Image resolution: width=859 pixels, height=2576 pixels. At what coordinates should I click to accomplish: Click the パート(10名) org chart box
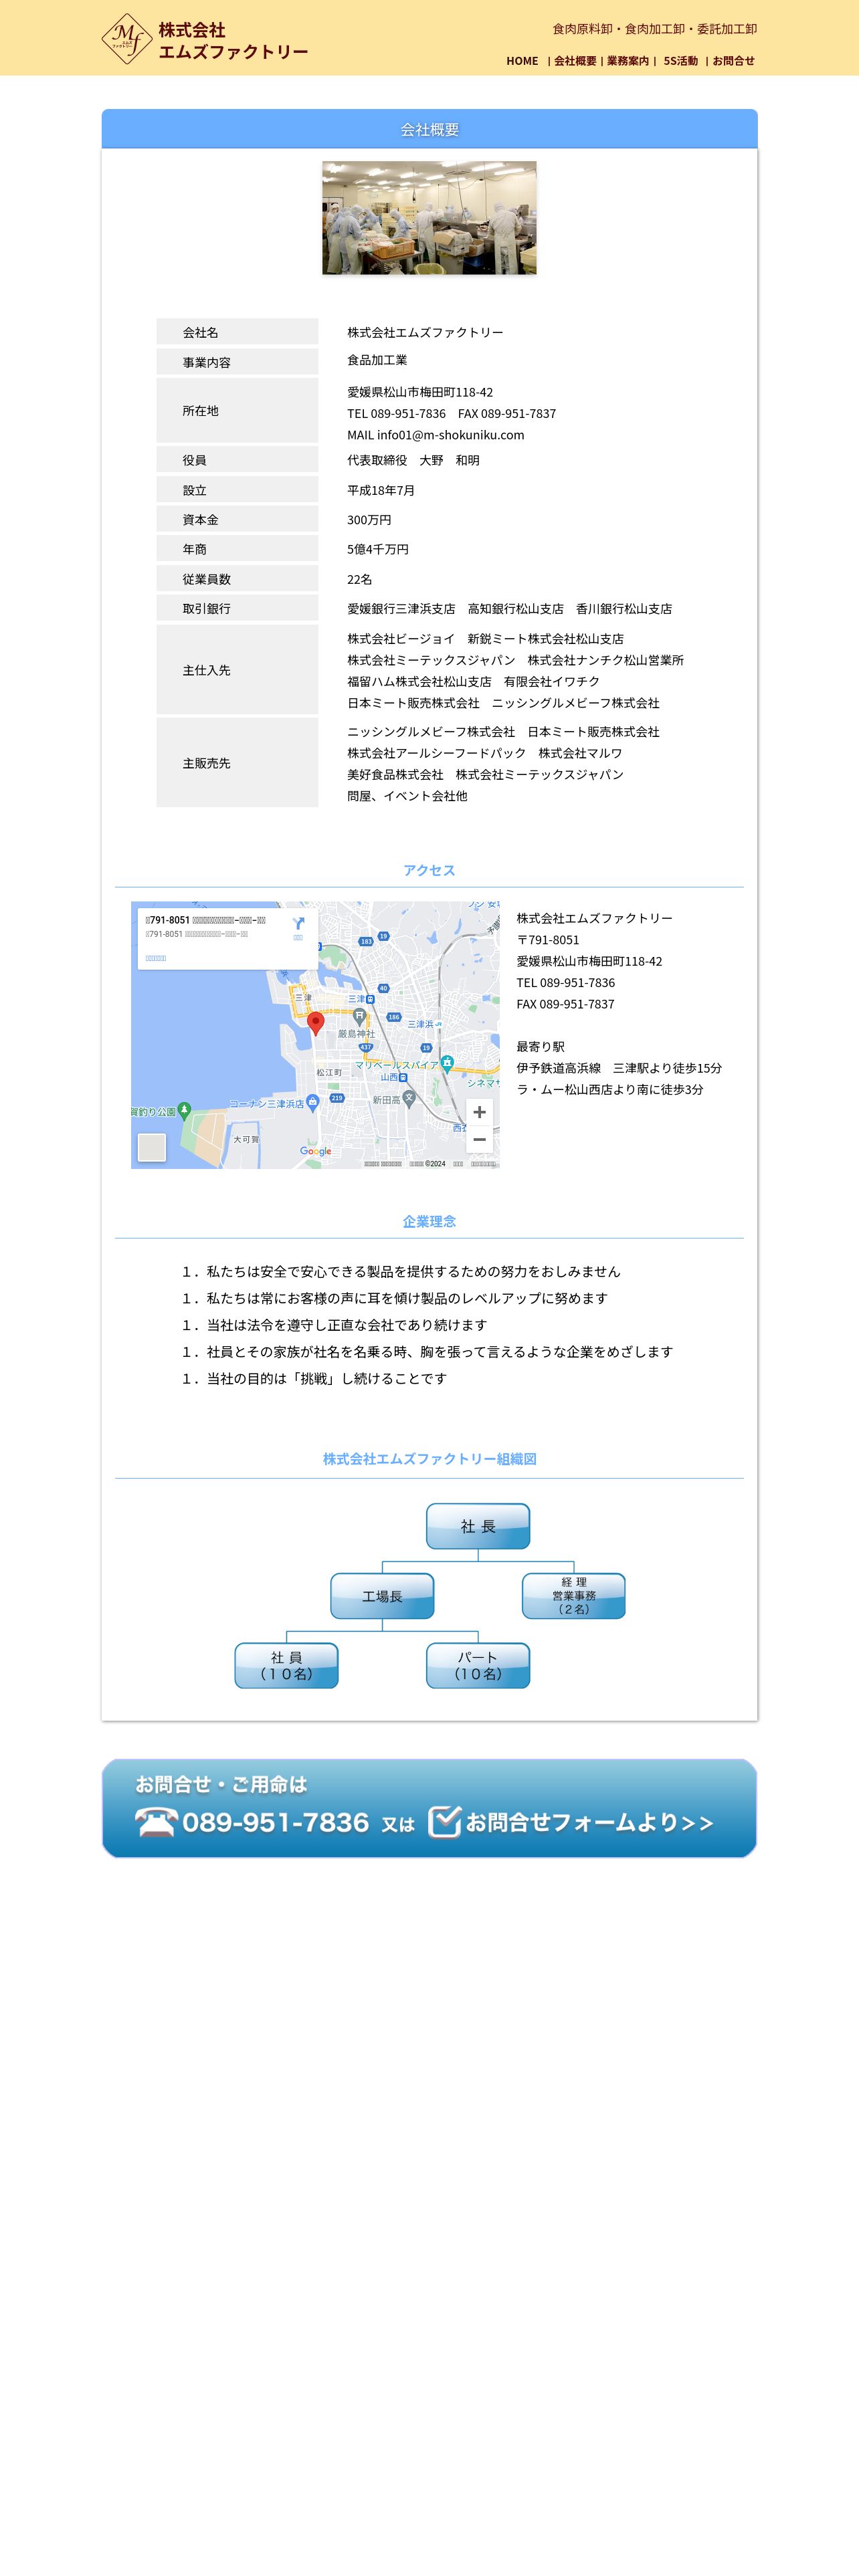point(478,1665)
